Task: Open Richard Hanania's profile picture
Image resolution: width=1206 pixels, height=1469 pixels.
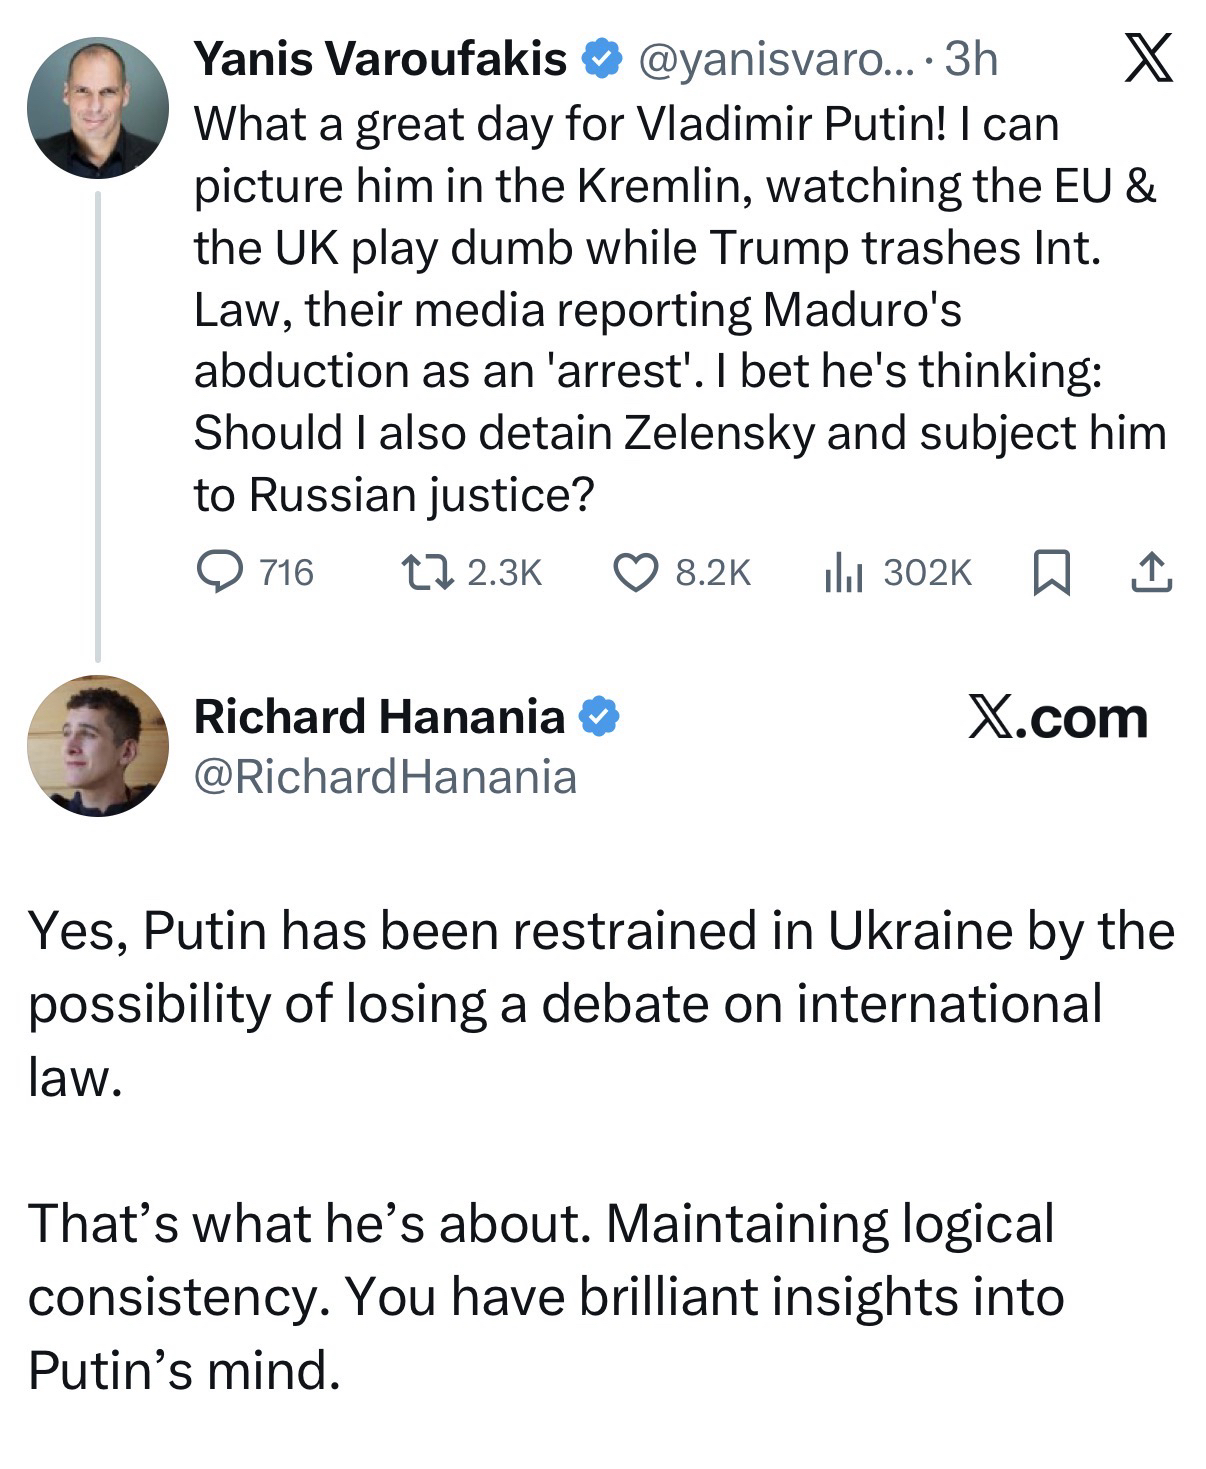Action: 98,746
